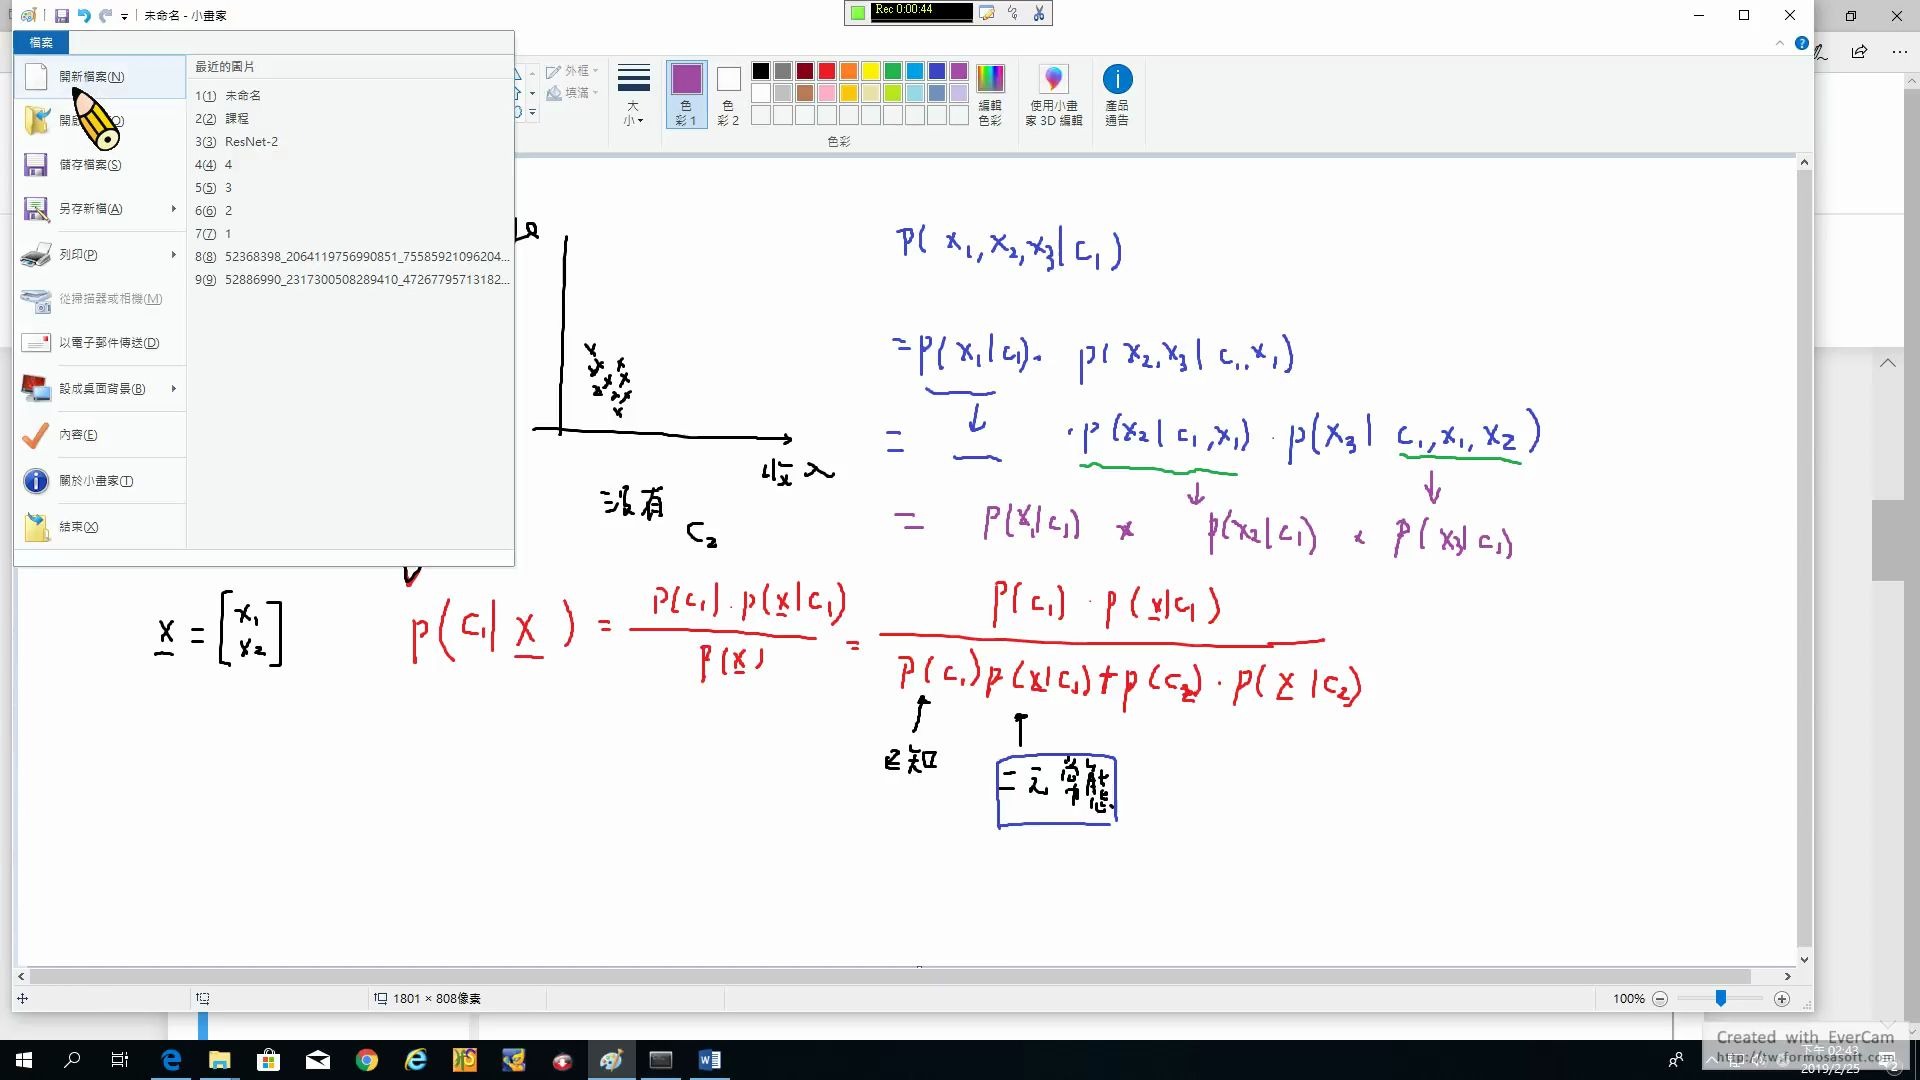Click the scissors icon in the recording widget
This screenshot has height=1080, width=1920.
[1038, 13]
